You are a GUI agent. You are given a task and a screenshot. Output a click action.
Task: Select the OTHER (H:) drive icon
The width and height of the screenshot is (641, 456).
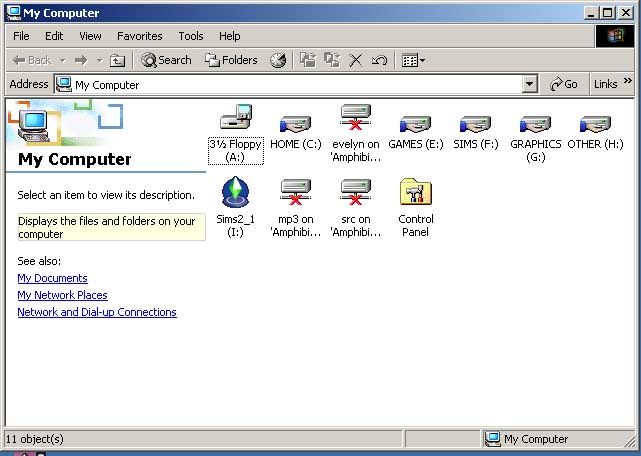tap(595, 124)
